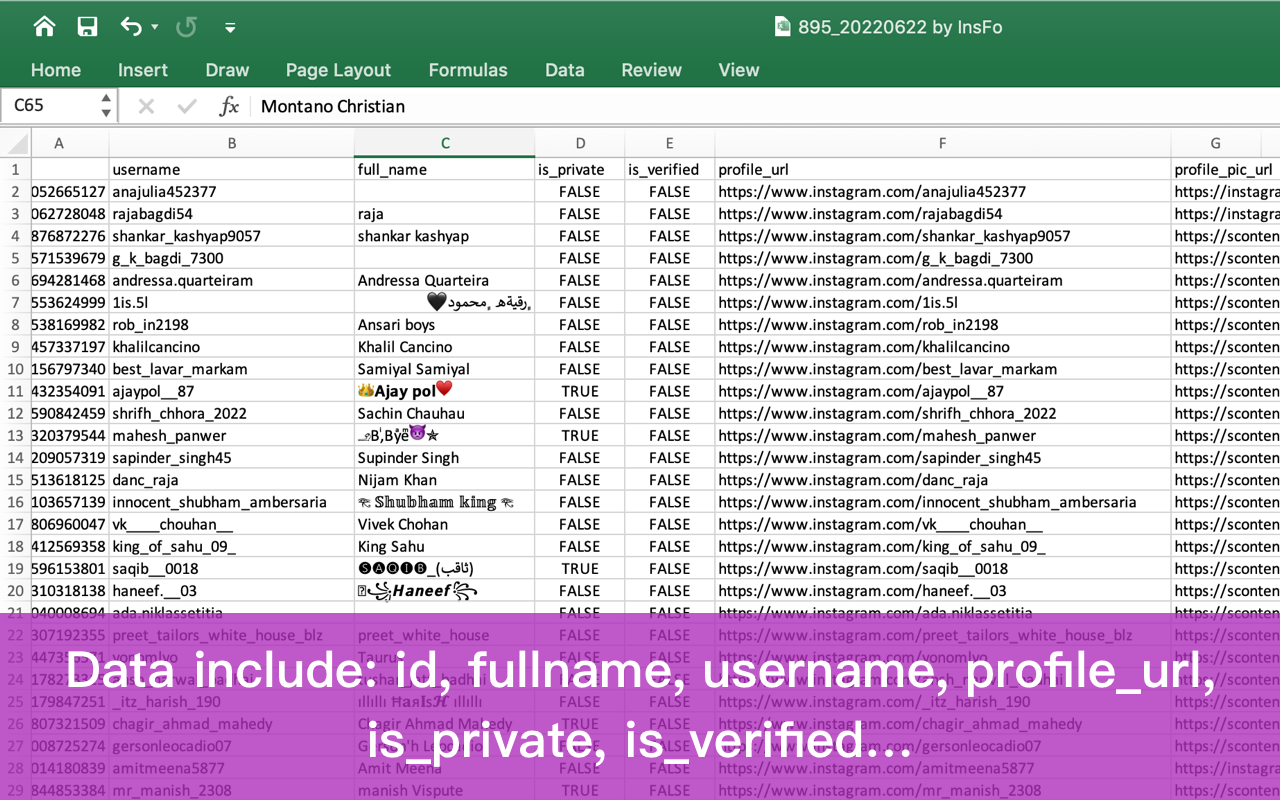Select cell with username anajulia452377

[231, 192]
